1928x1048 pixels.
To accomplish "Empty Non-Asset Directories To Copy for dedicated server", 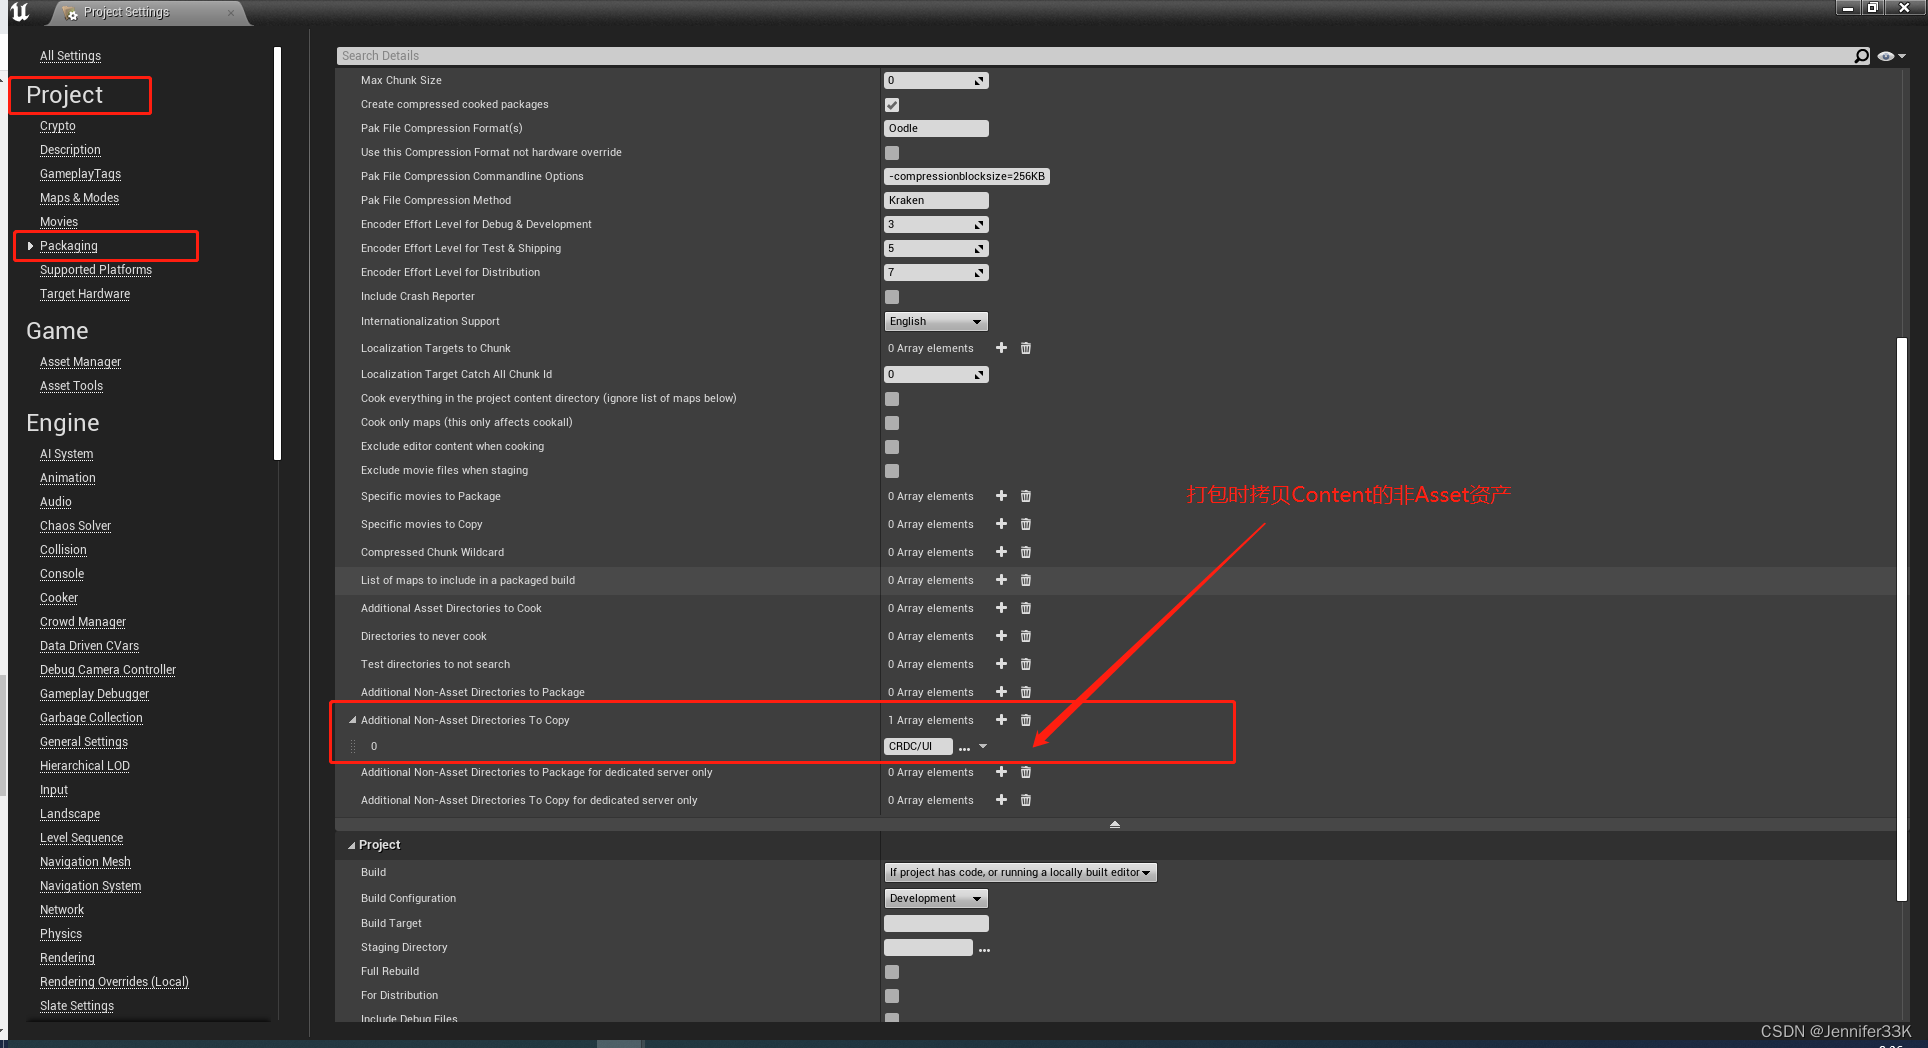I will [1025, 800].
